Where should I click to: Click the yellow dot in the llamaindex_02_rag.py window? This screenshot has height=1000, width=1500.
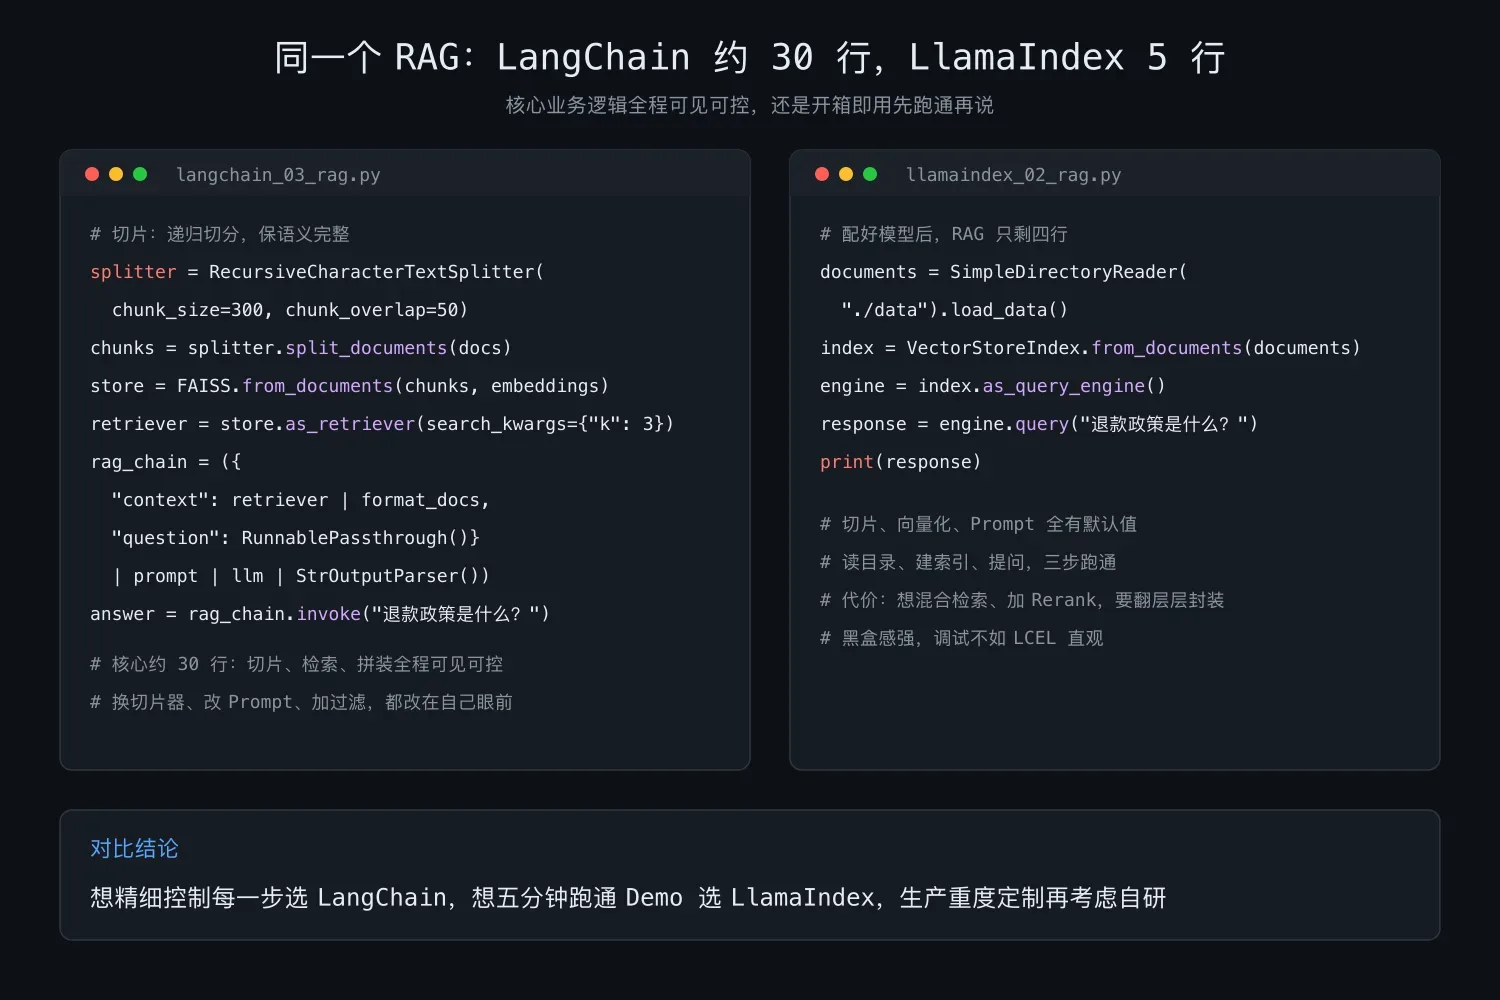point(846,174)
